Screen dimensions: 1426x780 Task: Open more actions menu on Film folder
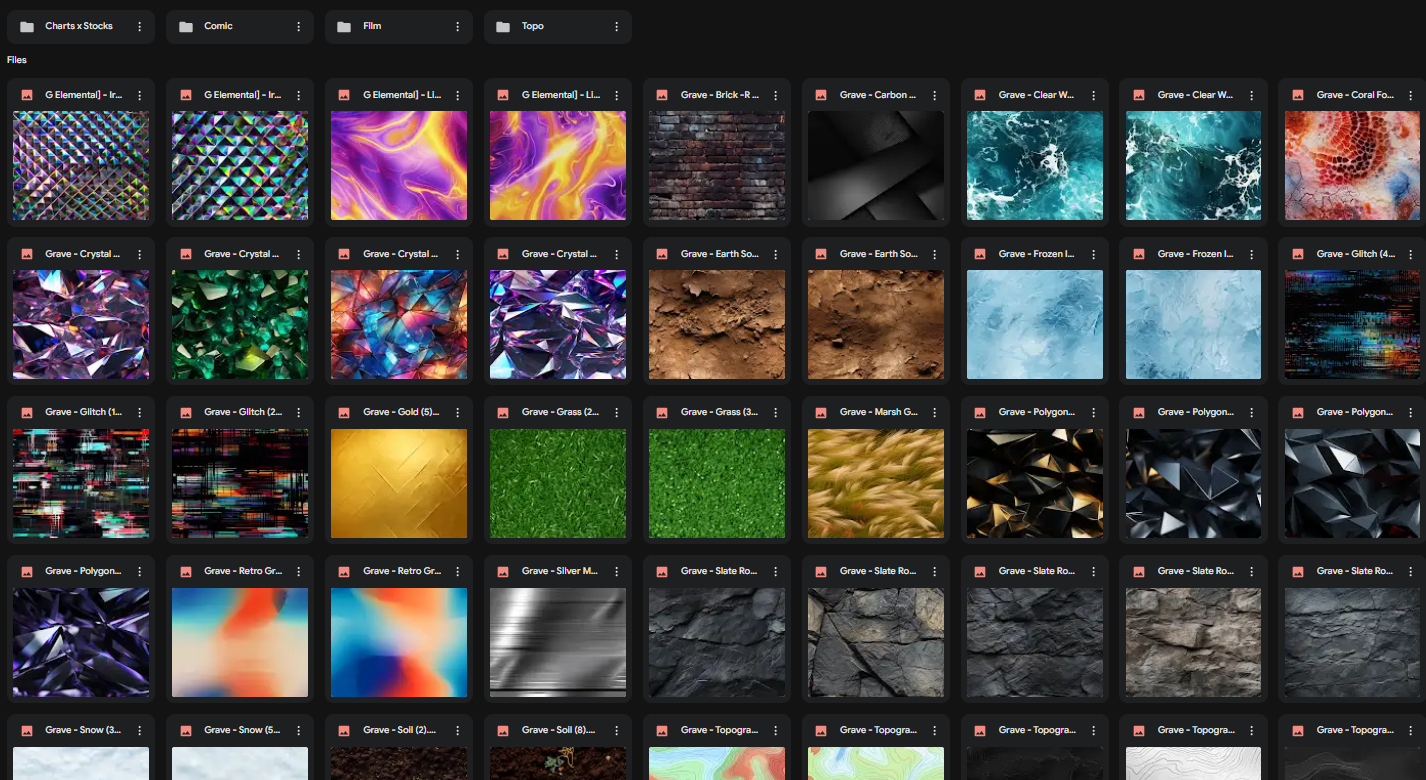pos(457,27)
